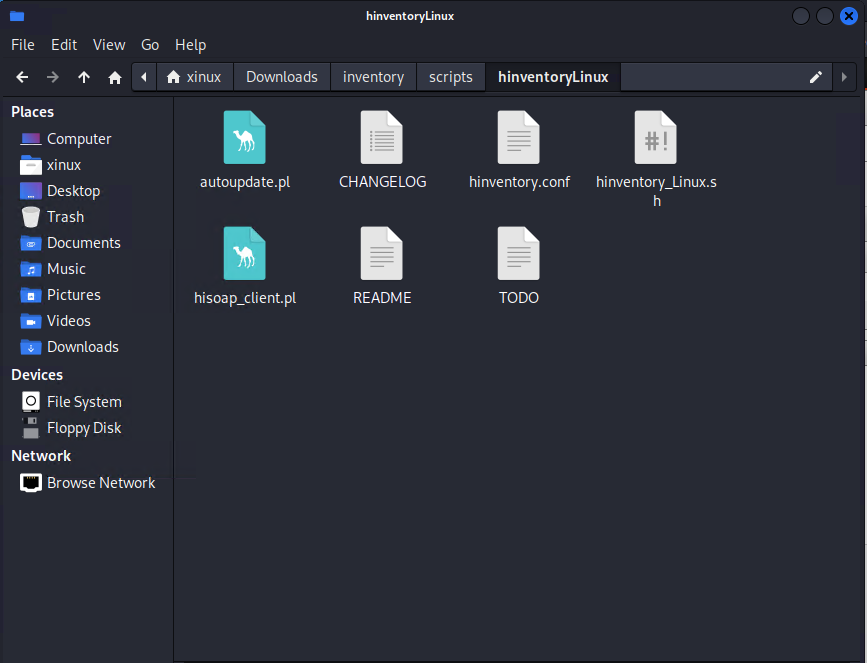This screenshot has width=867, height=663.
Task: Navigate to parent folder with up arrow
Action: pyautogui.click(x=84, y=77)
